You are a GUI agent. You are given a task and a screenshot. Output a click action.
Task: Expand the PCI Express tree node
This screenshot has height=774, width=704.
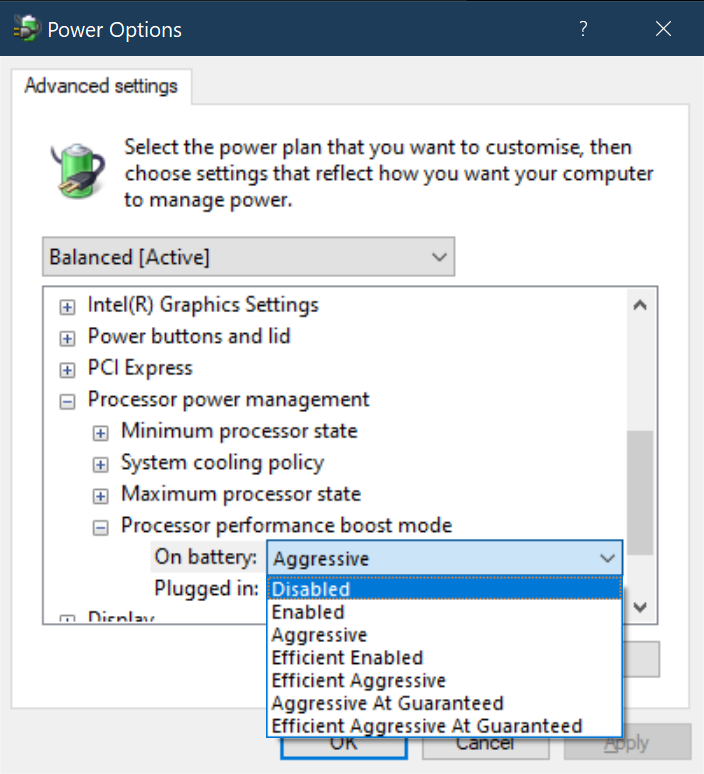(67, 369)
